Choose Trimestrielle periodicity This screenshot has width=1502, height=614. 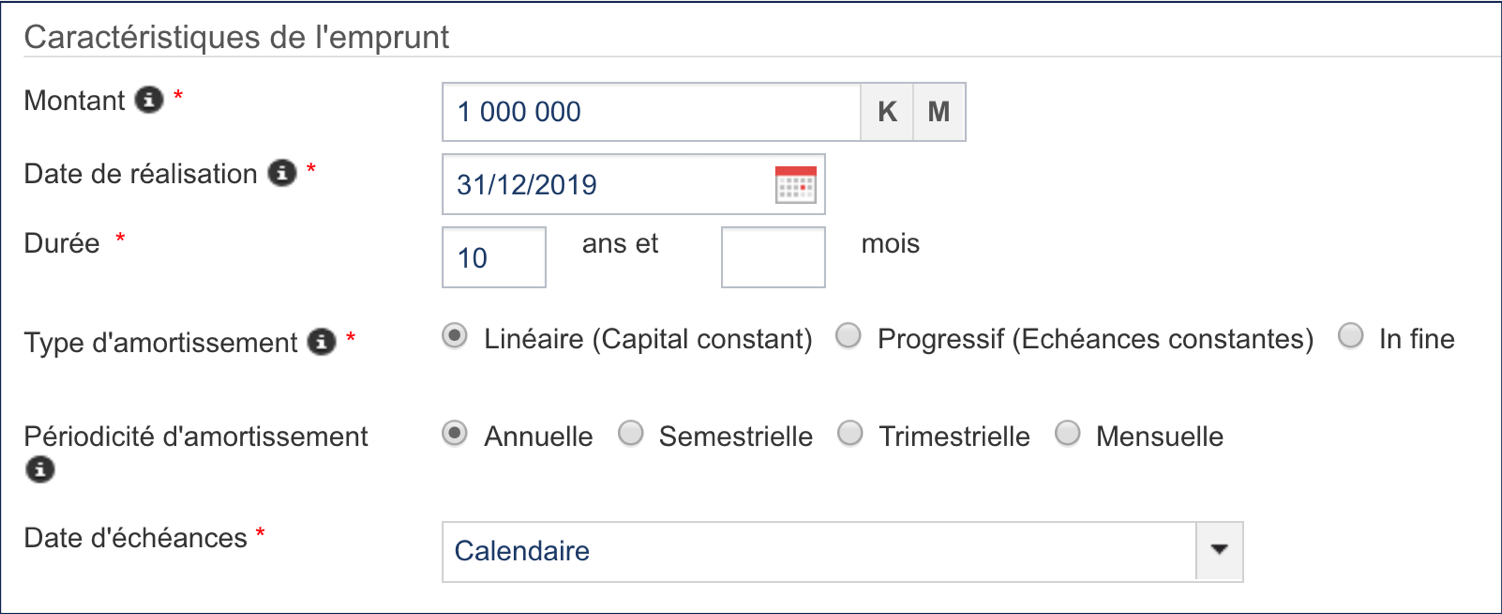(851, 433)
